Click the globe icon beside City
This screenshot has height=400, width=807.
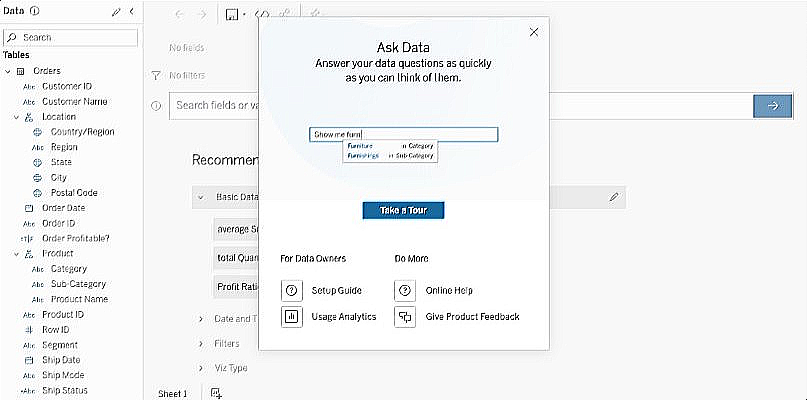tap(37, 178)
